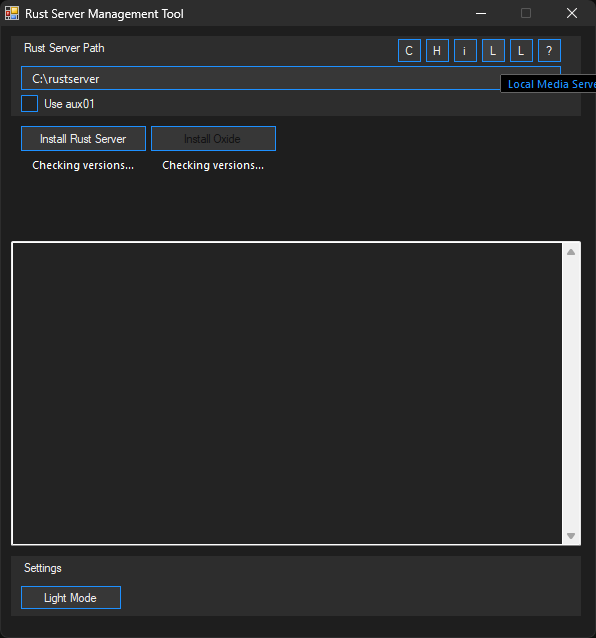The width and height of the screenshot is (596, 638).
Task: Click the H shortcut button
Action: 437,51
